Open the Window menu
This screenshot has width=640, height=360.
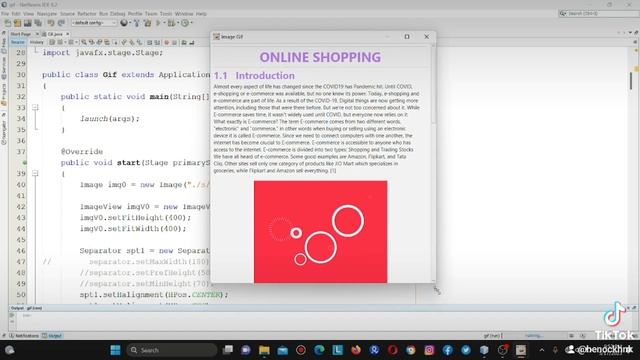[x=184, y=14]
